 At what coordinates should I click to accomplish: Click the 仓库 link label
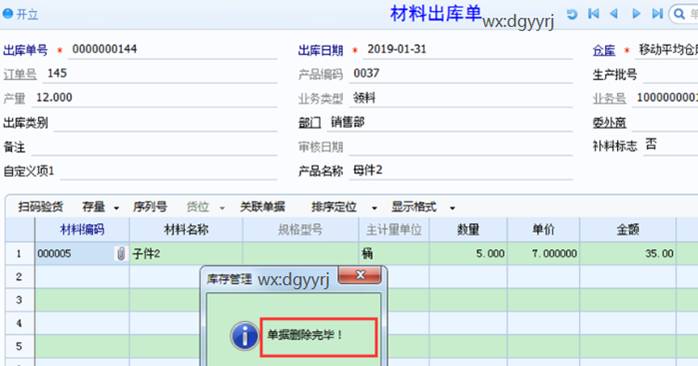tap(604, 51)
